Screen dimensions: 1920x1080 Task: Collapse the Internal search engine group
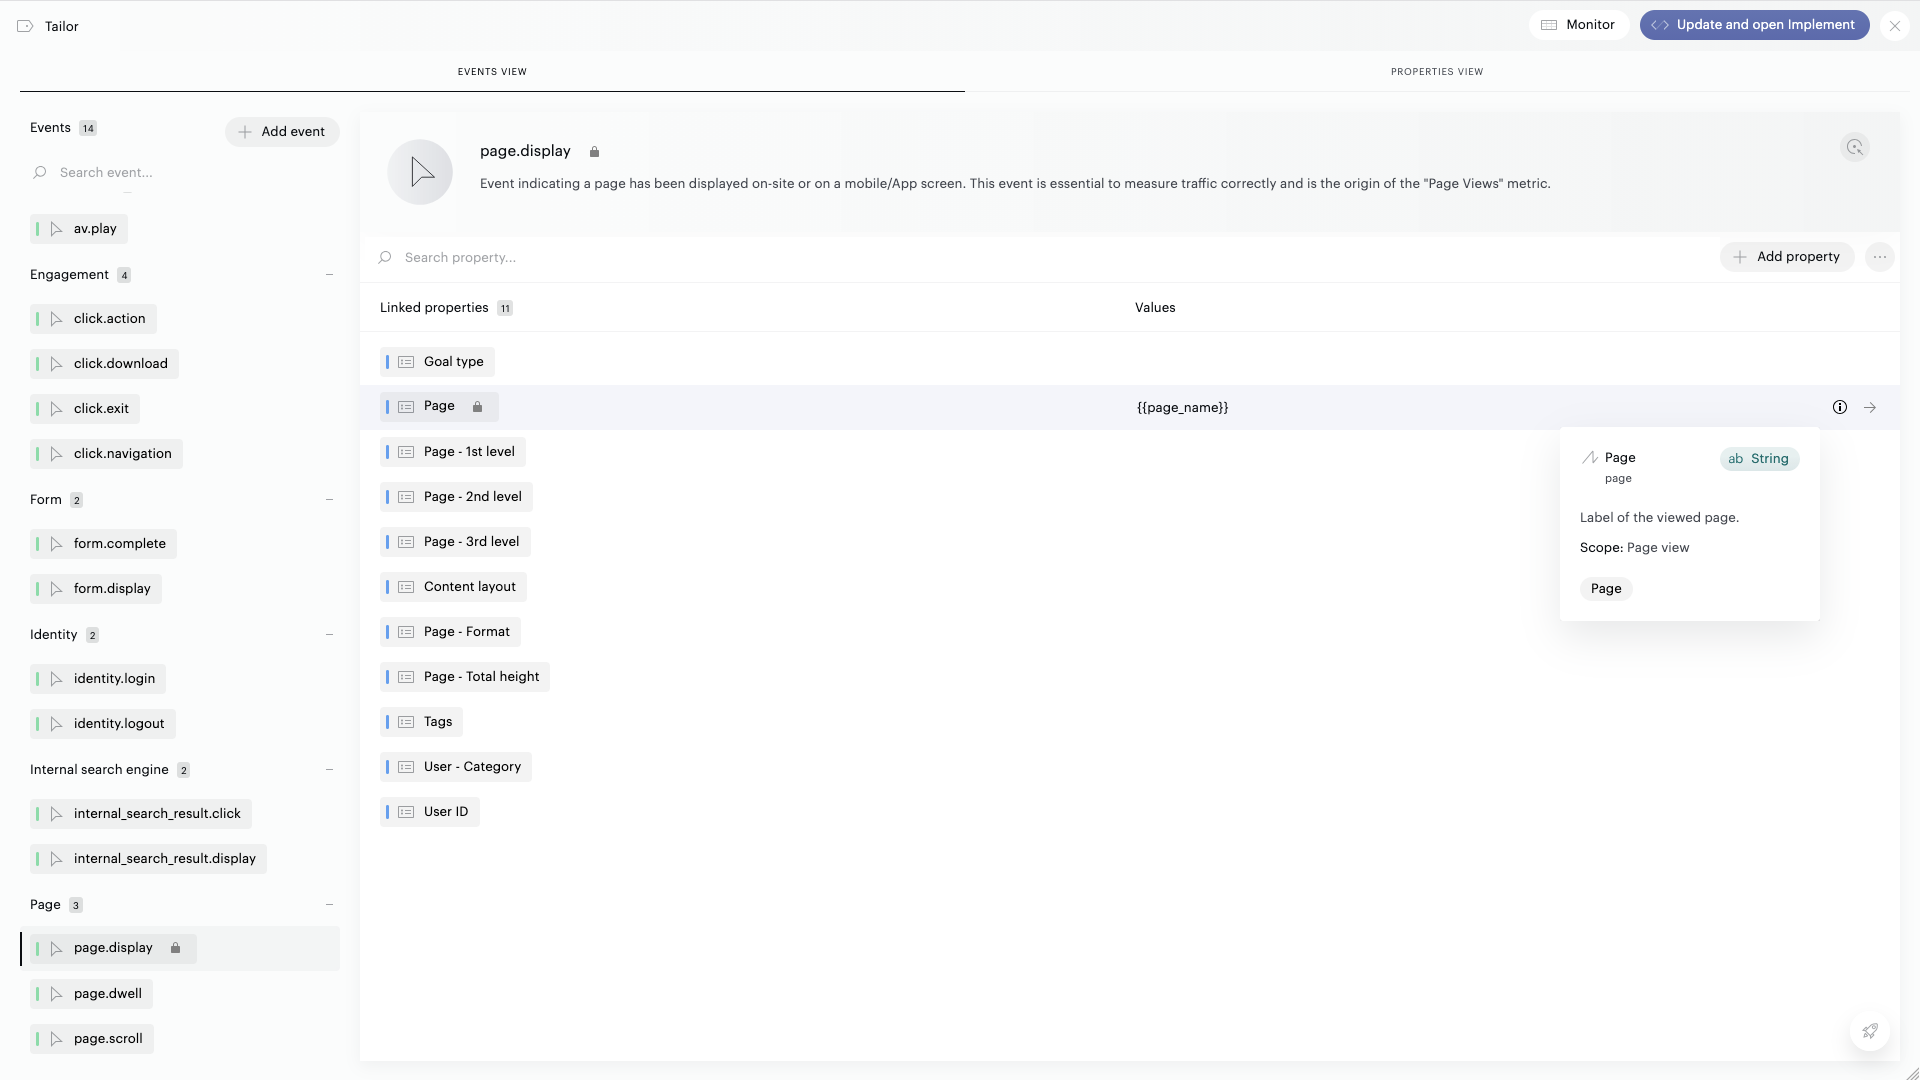click(329, 770)
